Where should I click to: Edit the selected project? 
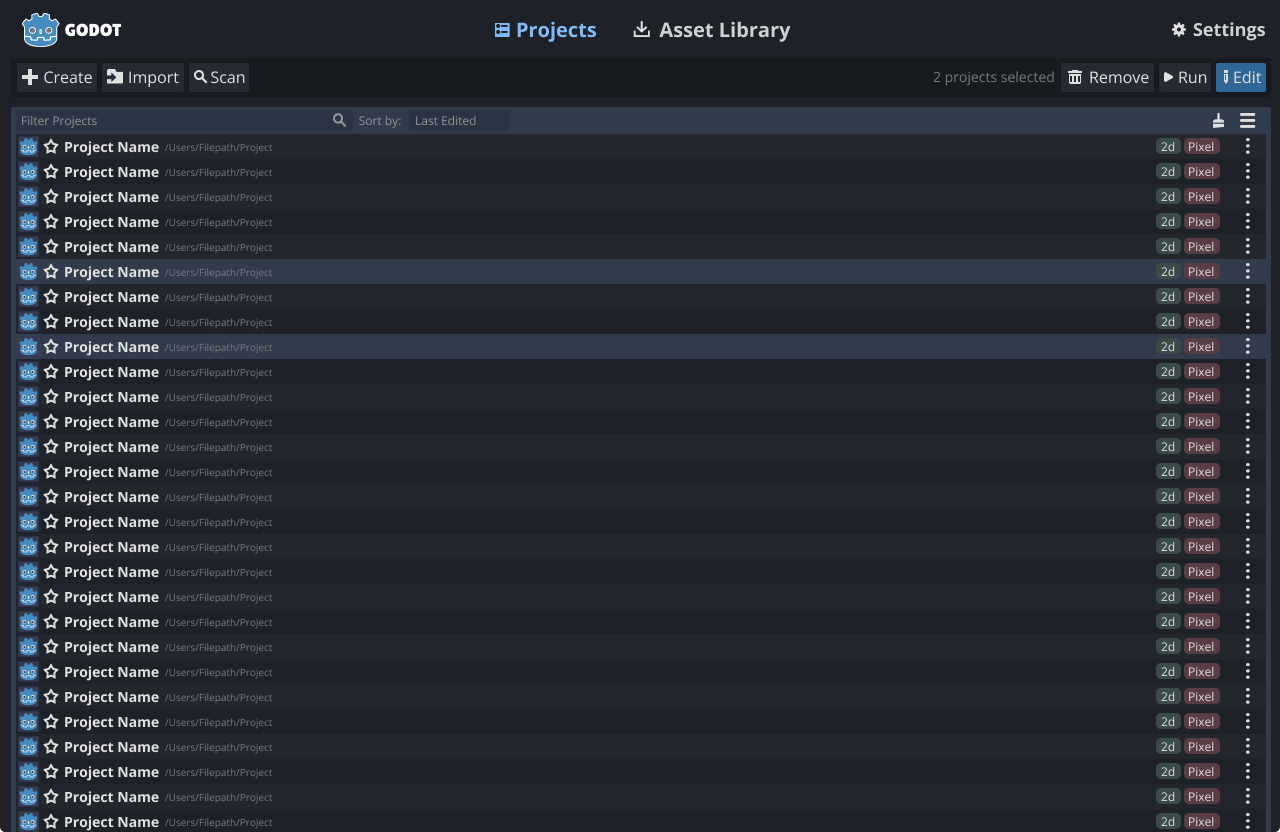pyautogui.click(x=1241, y=77)
